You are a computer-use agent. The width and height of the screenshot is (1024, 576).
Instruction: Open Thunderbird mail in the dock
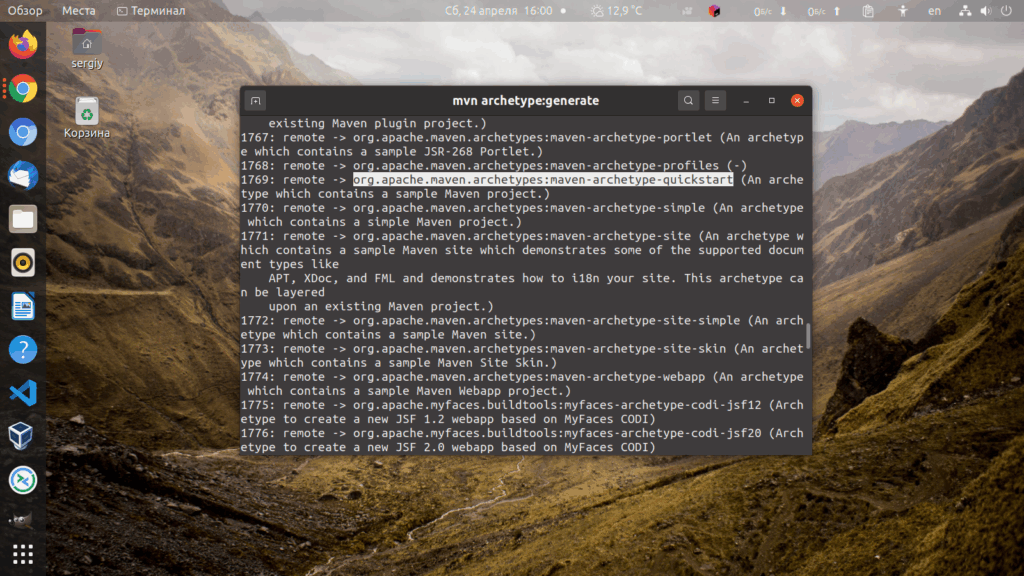[x=23, y=176]
